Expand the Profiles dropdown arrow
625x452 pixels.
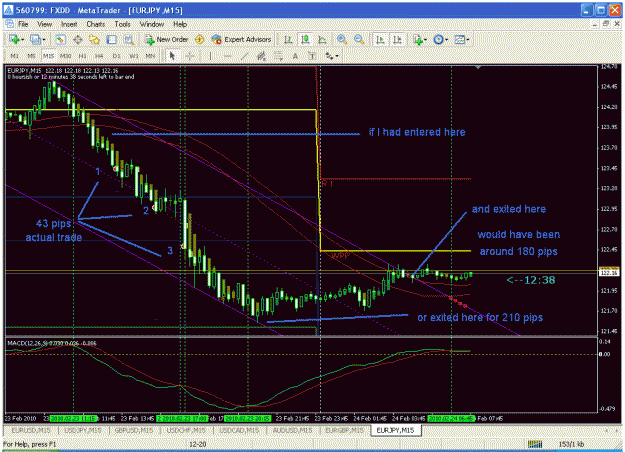tap(43, 39)
